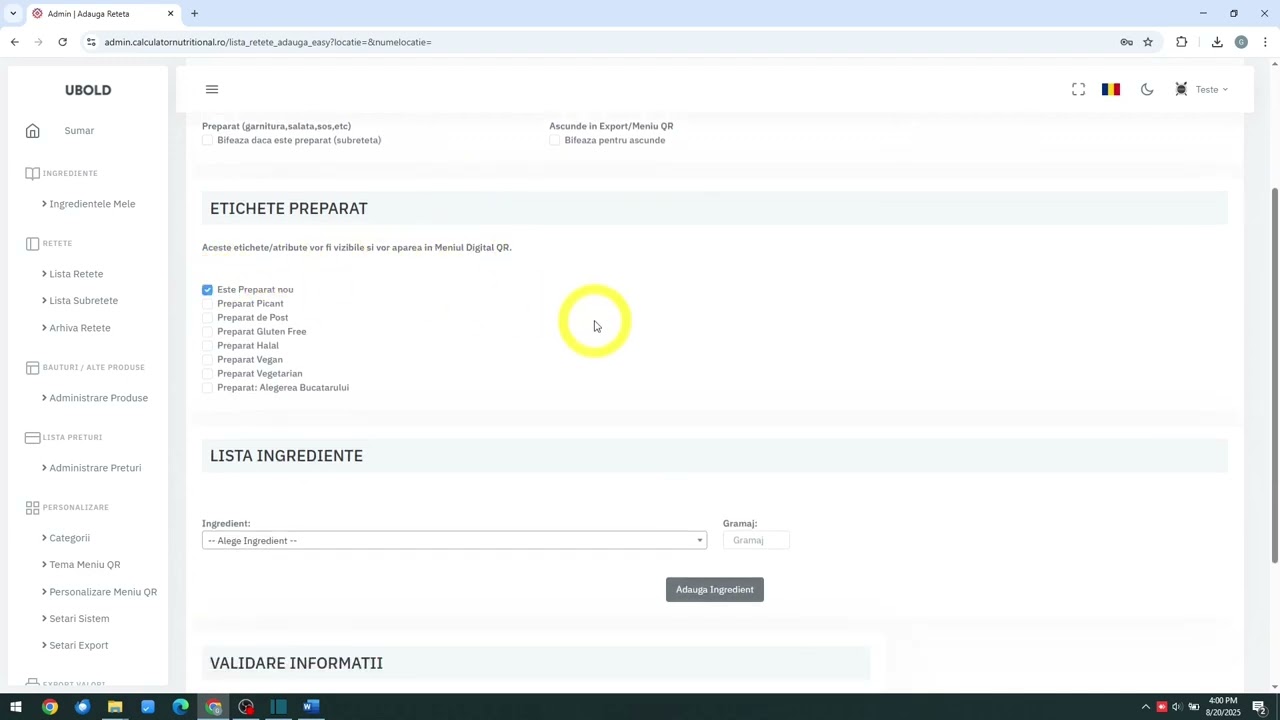Open the Teste user account dropdown
This screenshot has width=1280, height=720.
point(1201,90)
